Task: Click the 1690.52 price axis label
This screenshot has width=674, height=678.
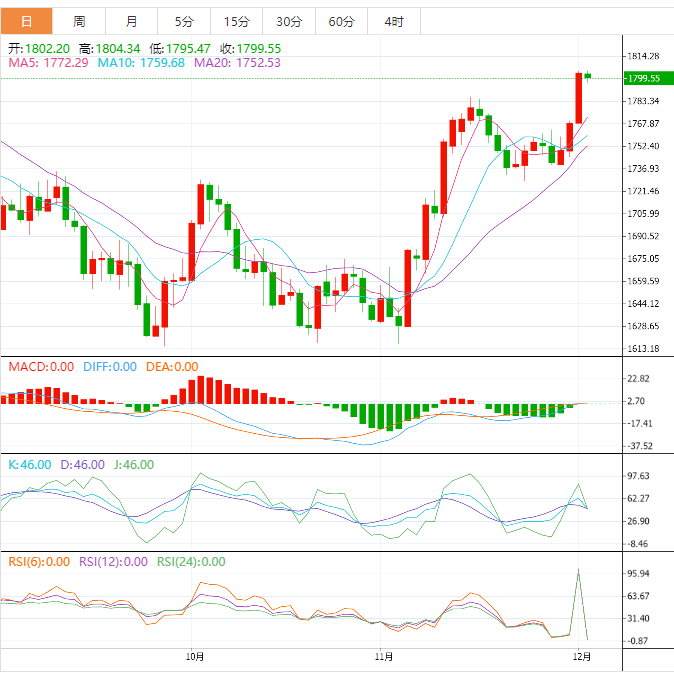Action: [x=643, y=236]
